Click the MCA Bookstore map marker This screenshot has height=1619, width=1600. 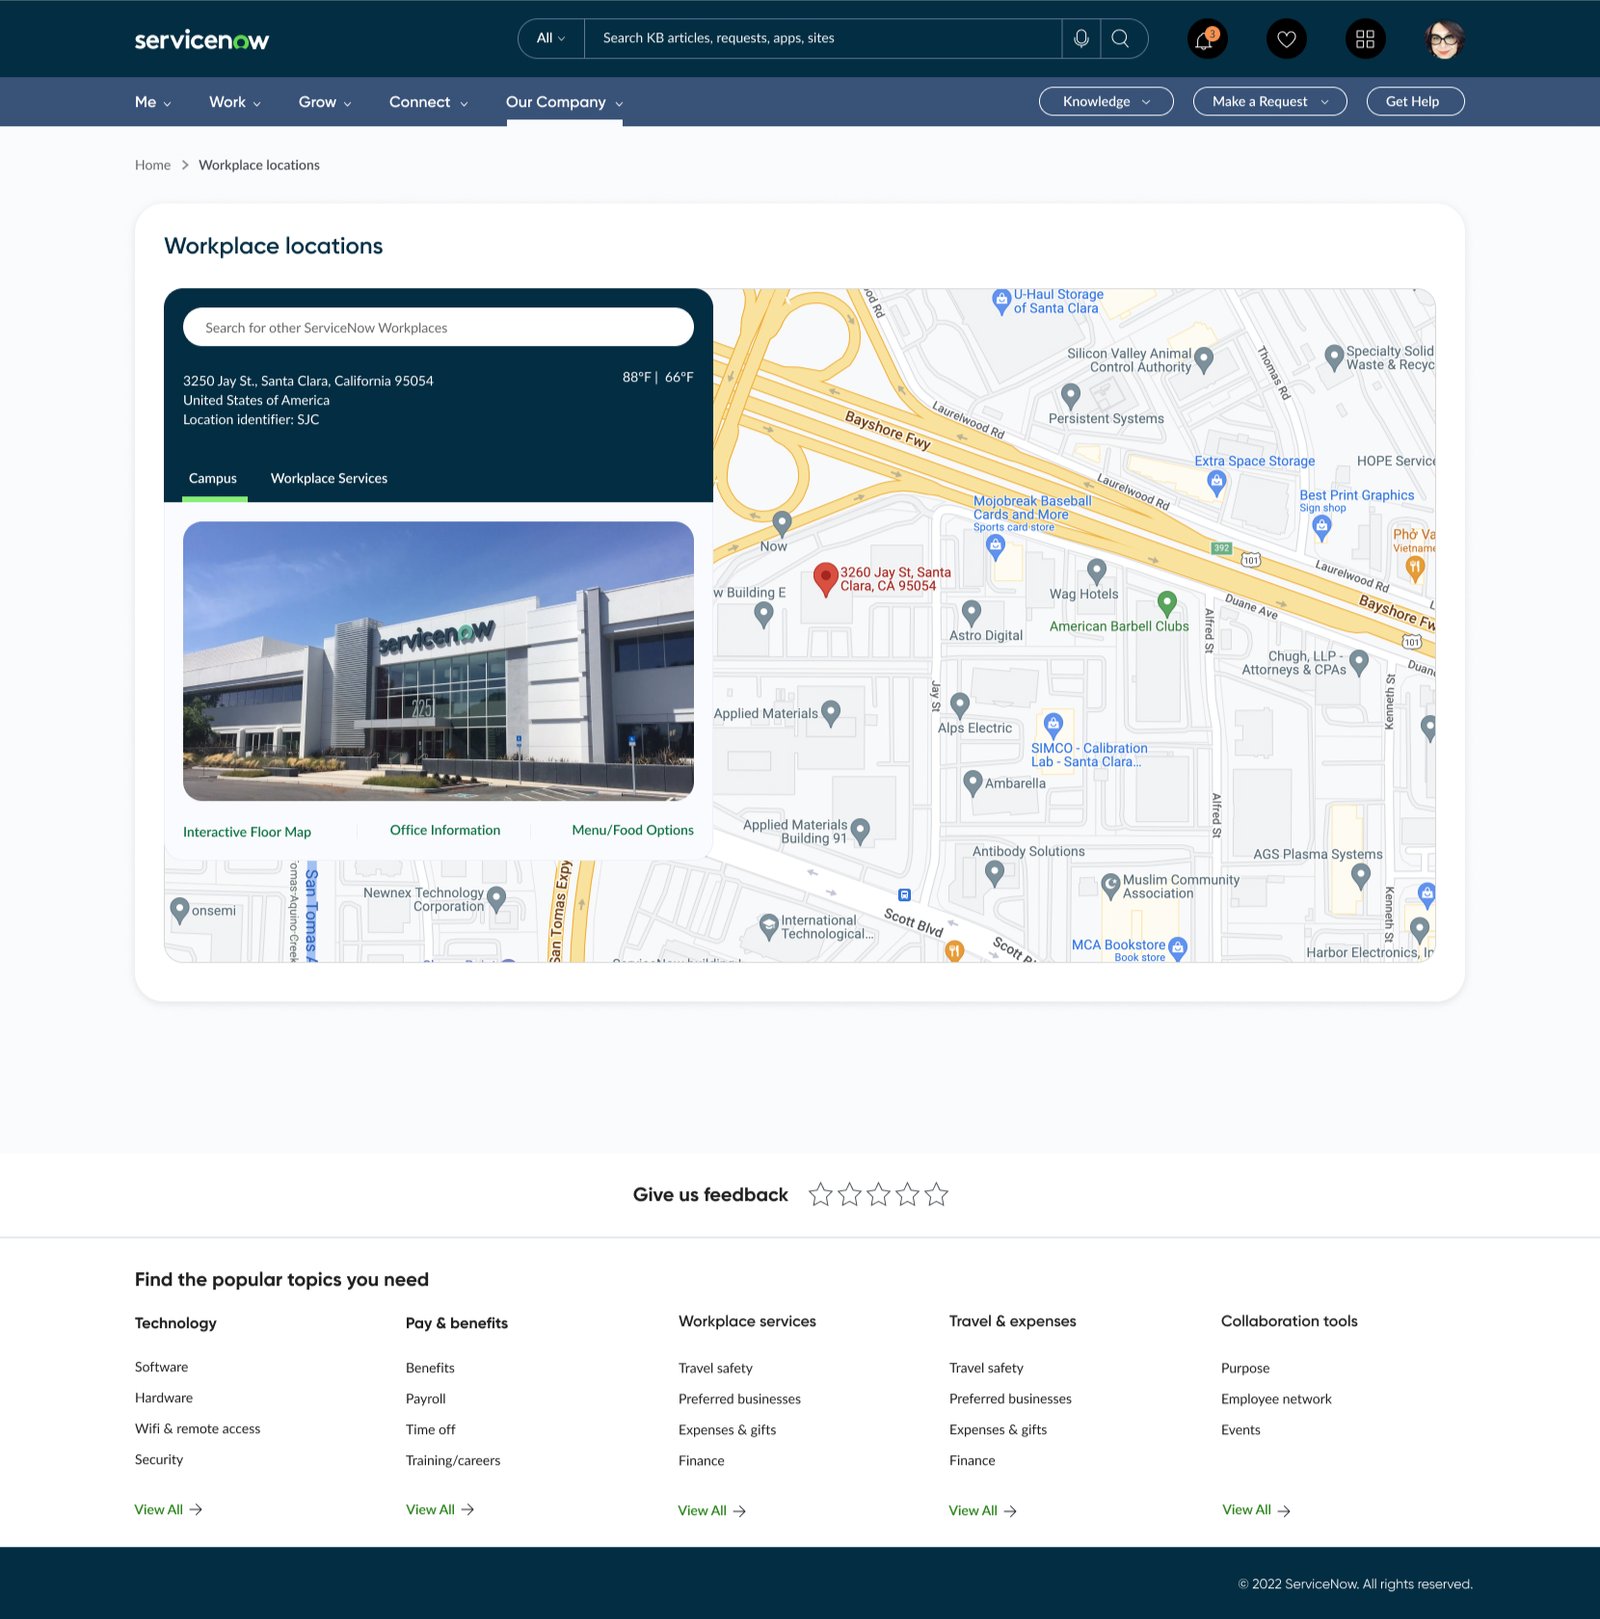pyautogui.click(x=1178, y=947)
